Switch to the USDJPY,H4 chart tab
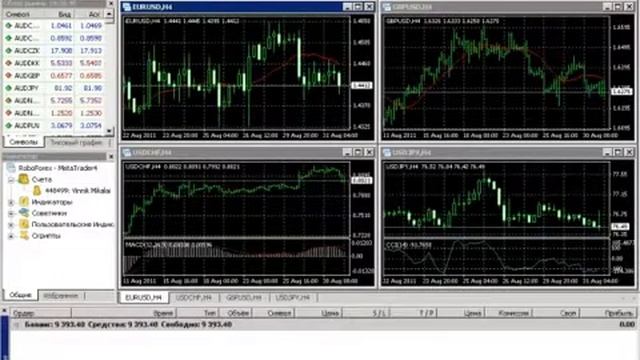This screenshot has height=360, width=640. click(x=293, y=298)
